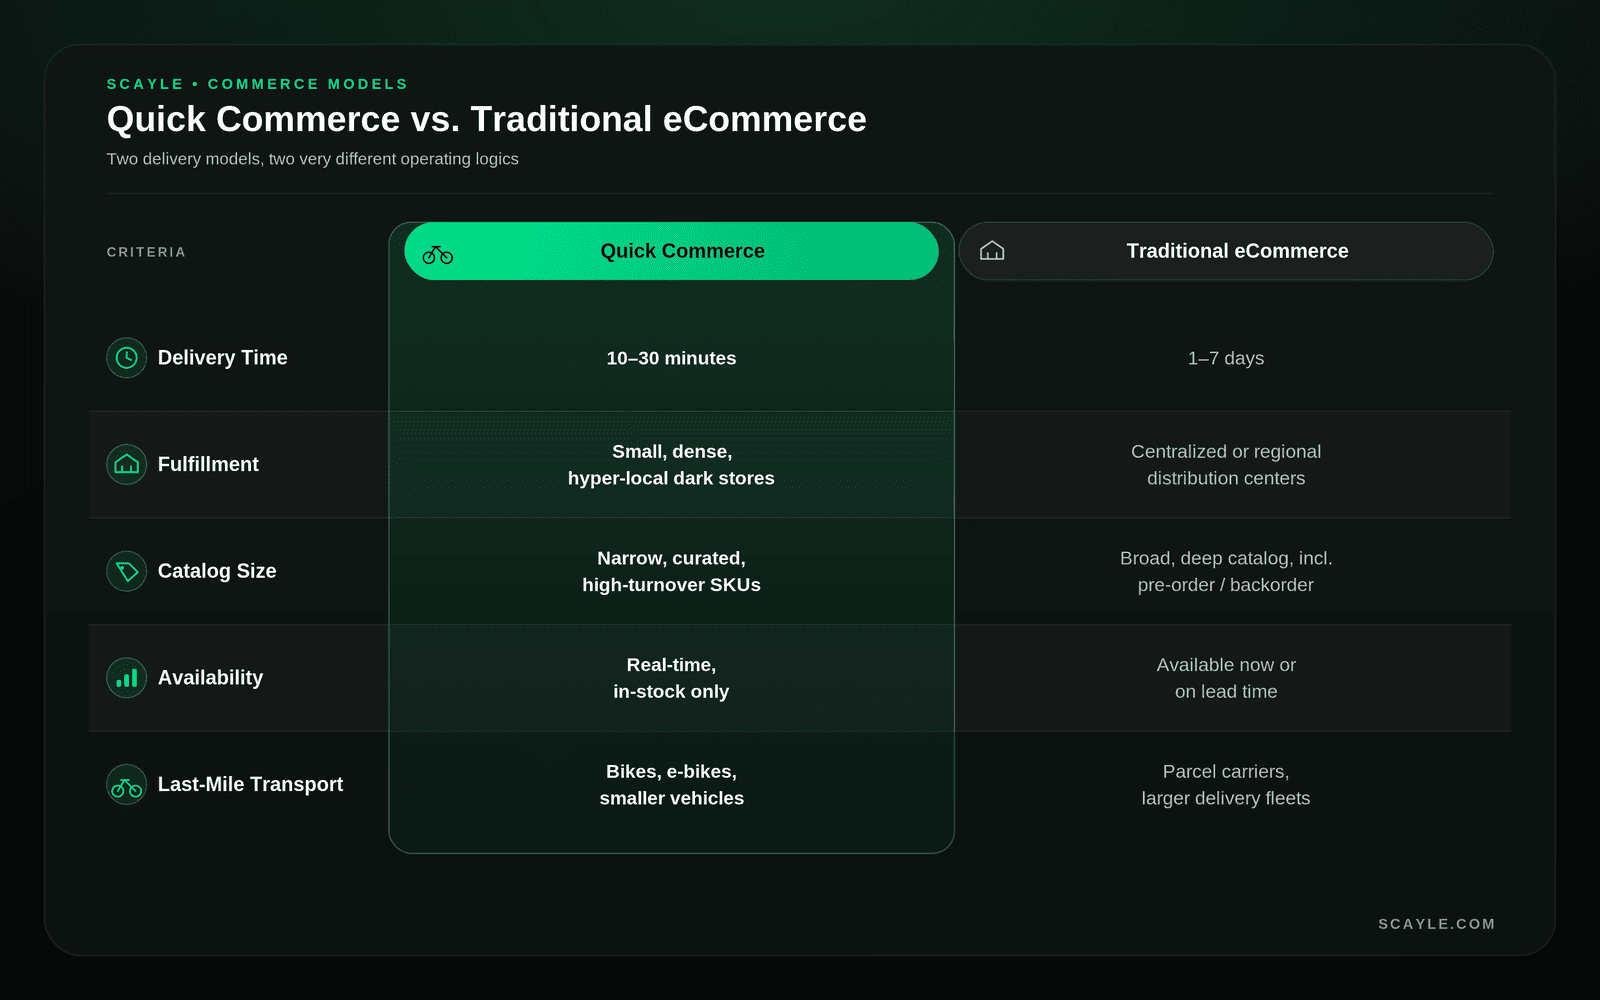Click the 'Two delivery models' subtitle text
This screenshot has height=1000, width=1600.
click(x=313, y=159)
